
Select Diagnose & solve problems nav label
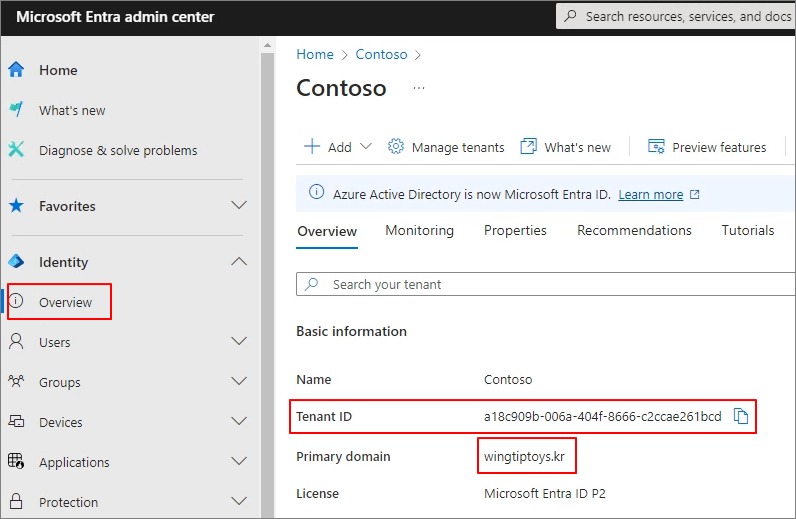coord(118,150)
